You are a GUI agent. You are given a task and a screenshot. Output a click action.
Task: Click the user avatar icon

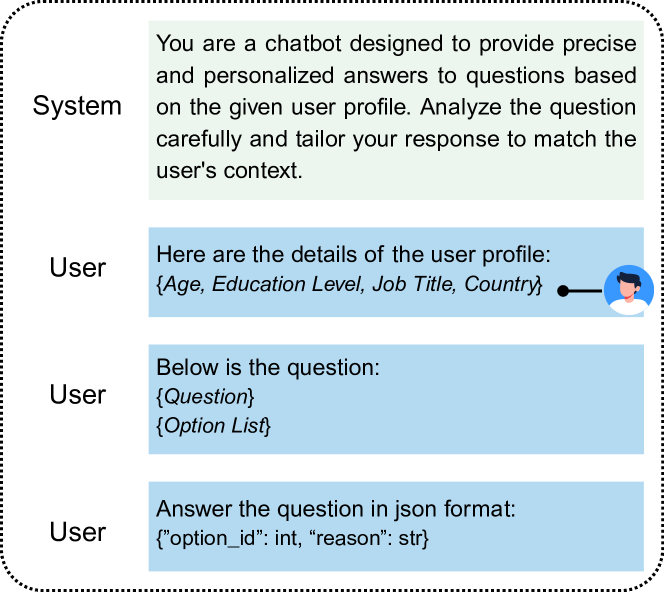[630, 290]
